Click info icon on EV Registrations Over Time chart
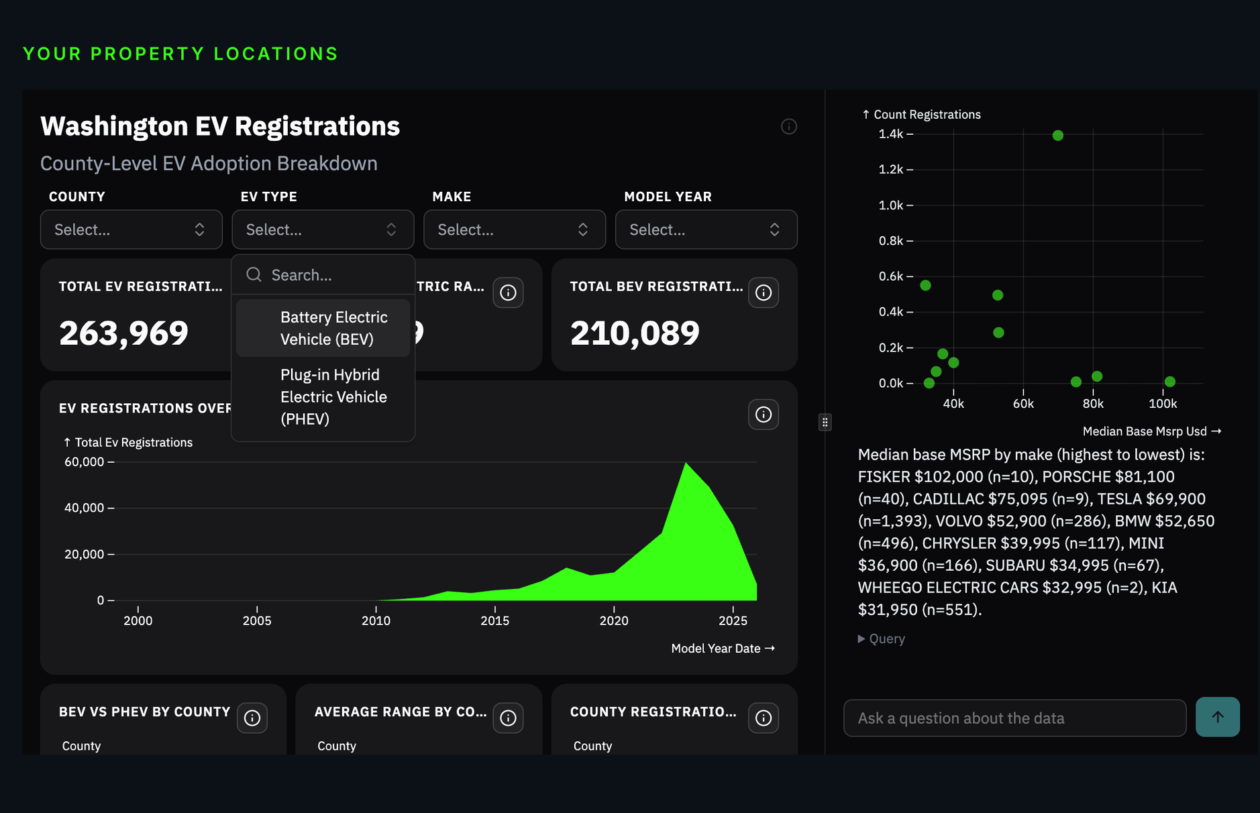1260x813 pixels. coord(764,414)
